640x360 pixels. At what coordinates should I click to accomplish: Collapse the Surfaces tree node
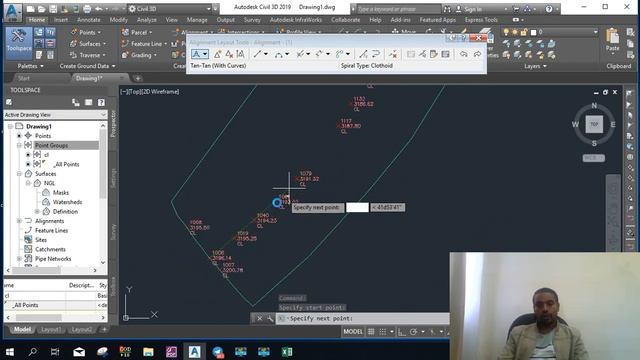[x=19, y=173]
